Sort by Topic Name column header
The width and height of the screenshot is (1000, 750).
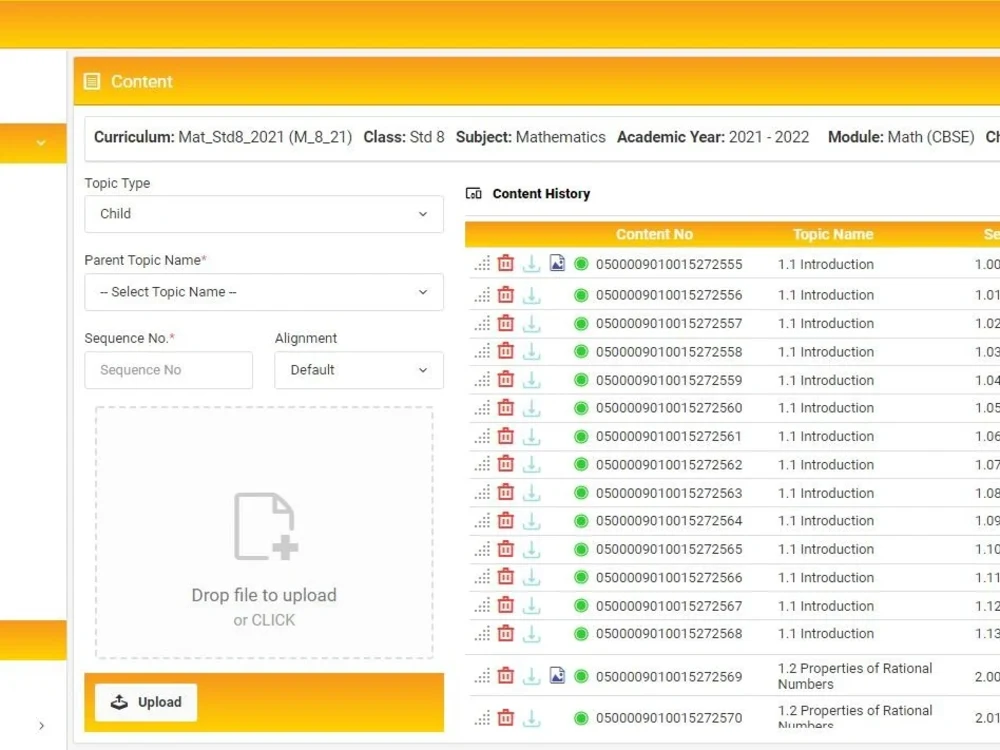pos(833,234)
